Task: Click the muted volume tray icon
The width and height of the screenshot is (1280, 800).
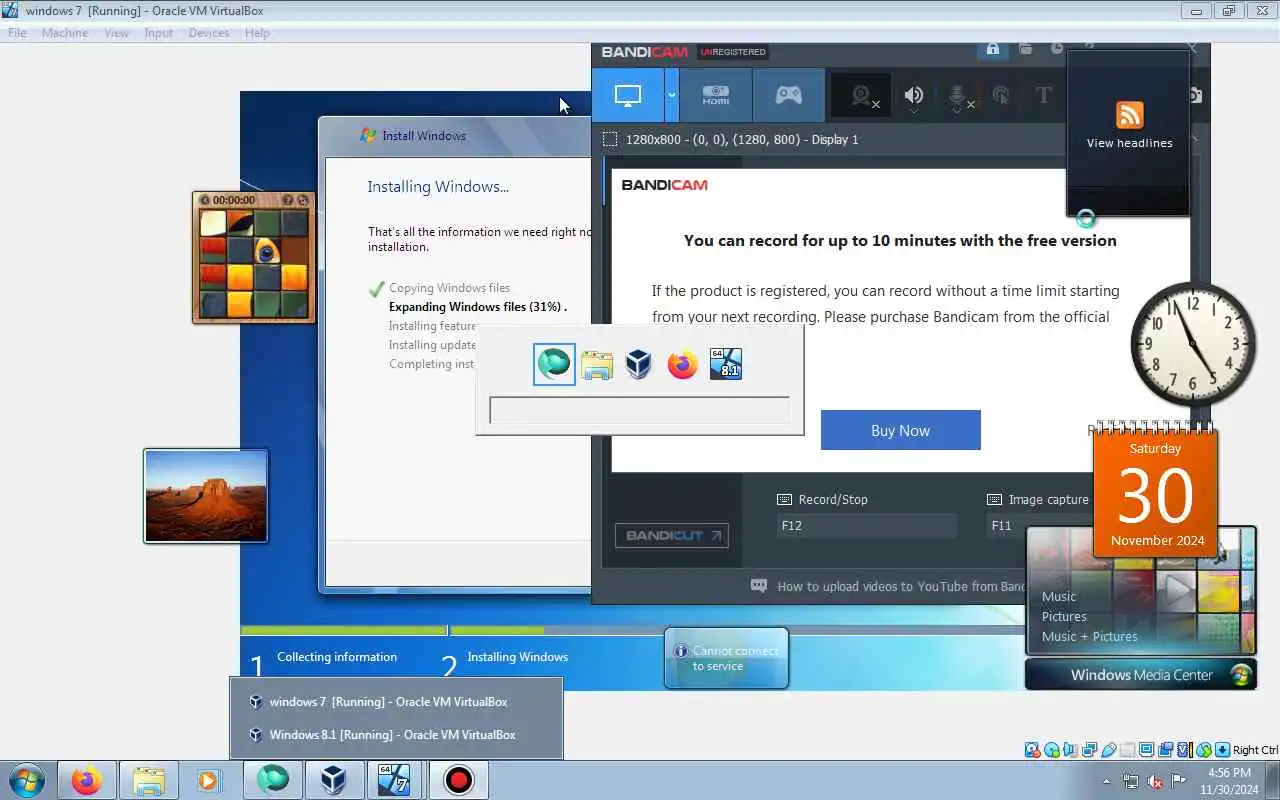Action: (1155, 781)
